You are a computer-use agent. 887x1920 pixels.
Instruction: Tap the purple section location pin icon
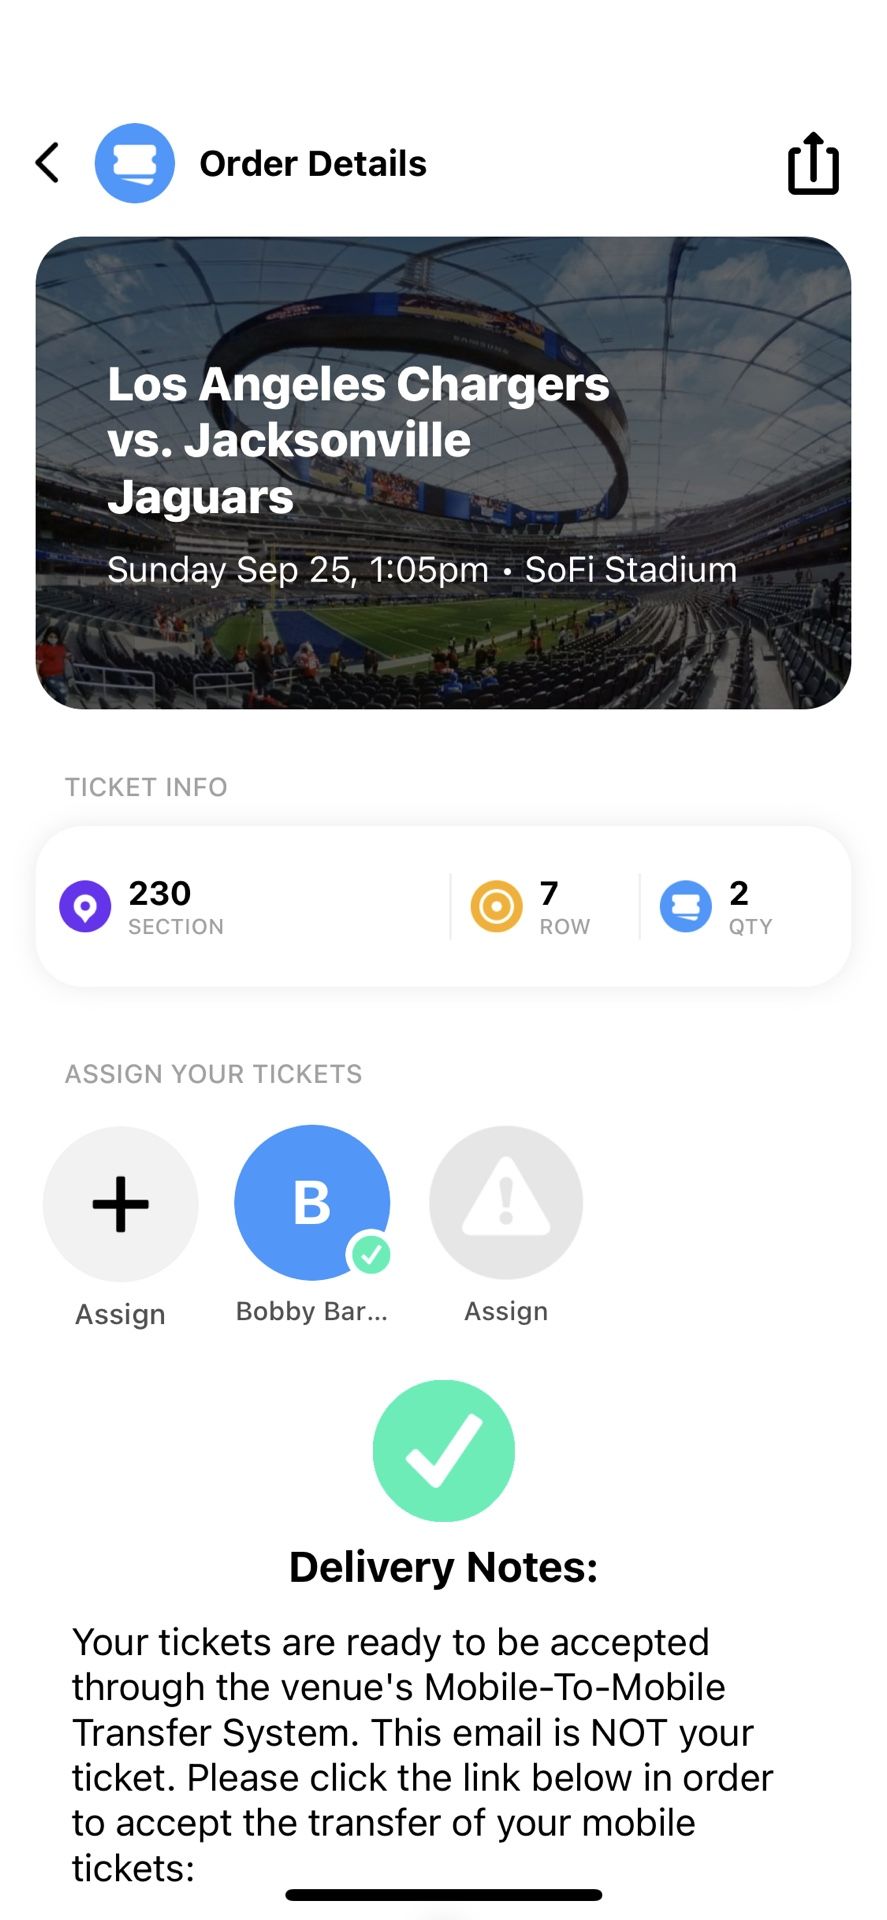[x=85, y=906]
